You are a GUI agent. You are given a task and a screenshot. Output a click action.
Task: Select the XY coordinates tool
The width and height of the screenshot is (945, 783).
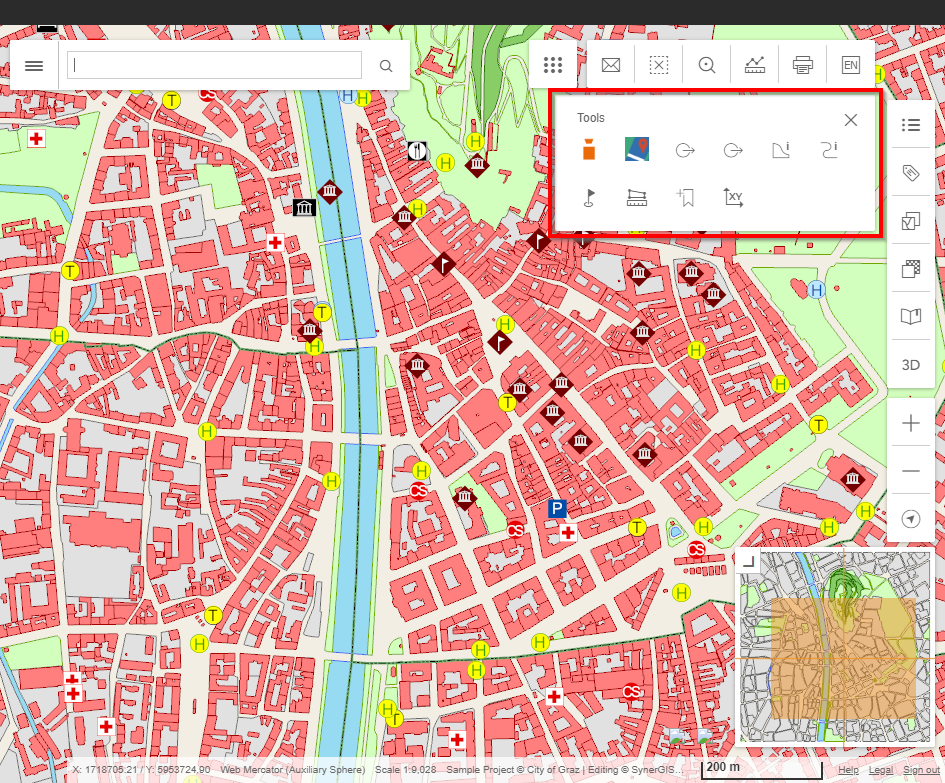pyautogui.click(x=733, y=197)
